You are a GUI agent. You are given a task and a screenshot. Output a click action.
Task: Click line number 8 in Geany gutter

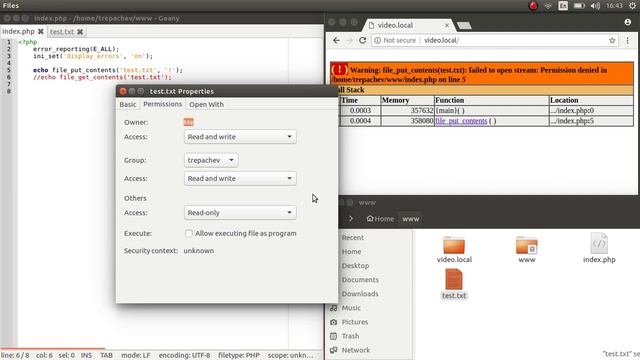pos(9,91)
